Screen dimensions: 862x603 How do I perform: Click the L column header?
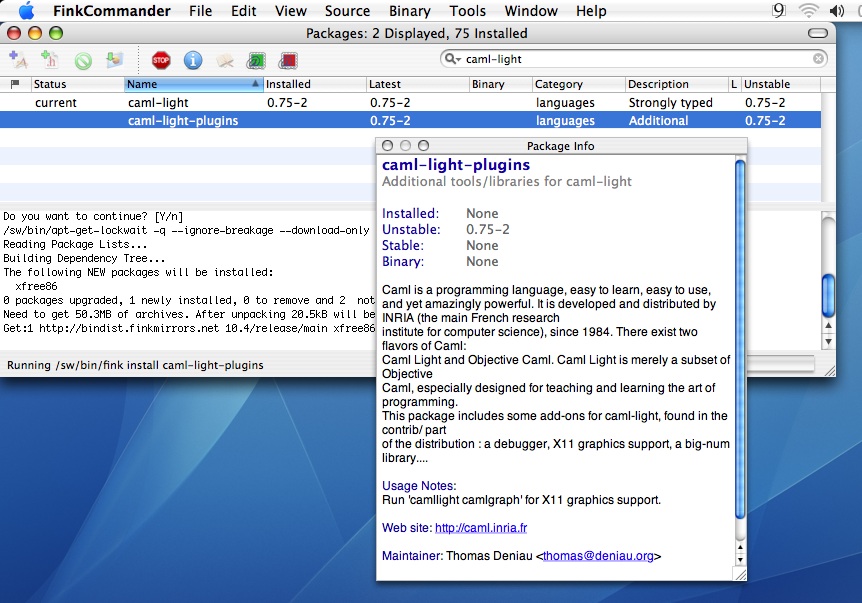[x=734, y=84]
